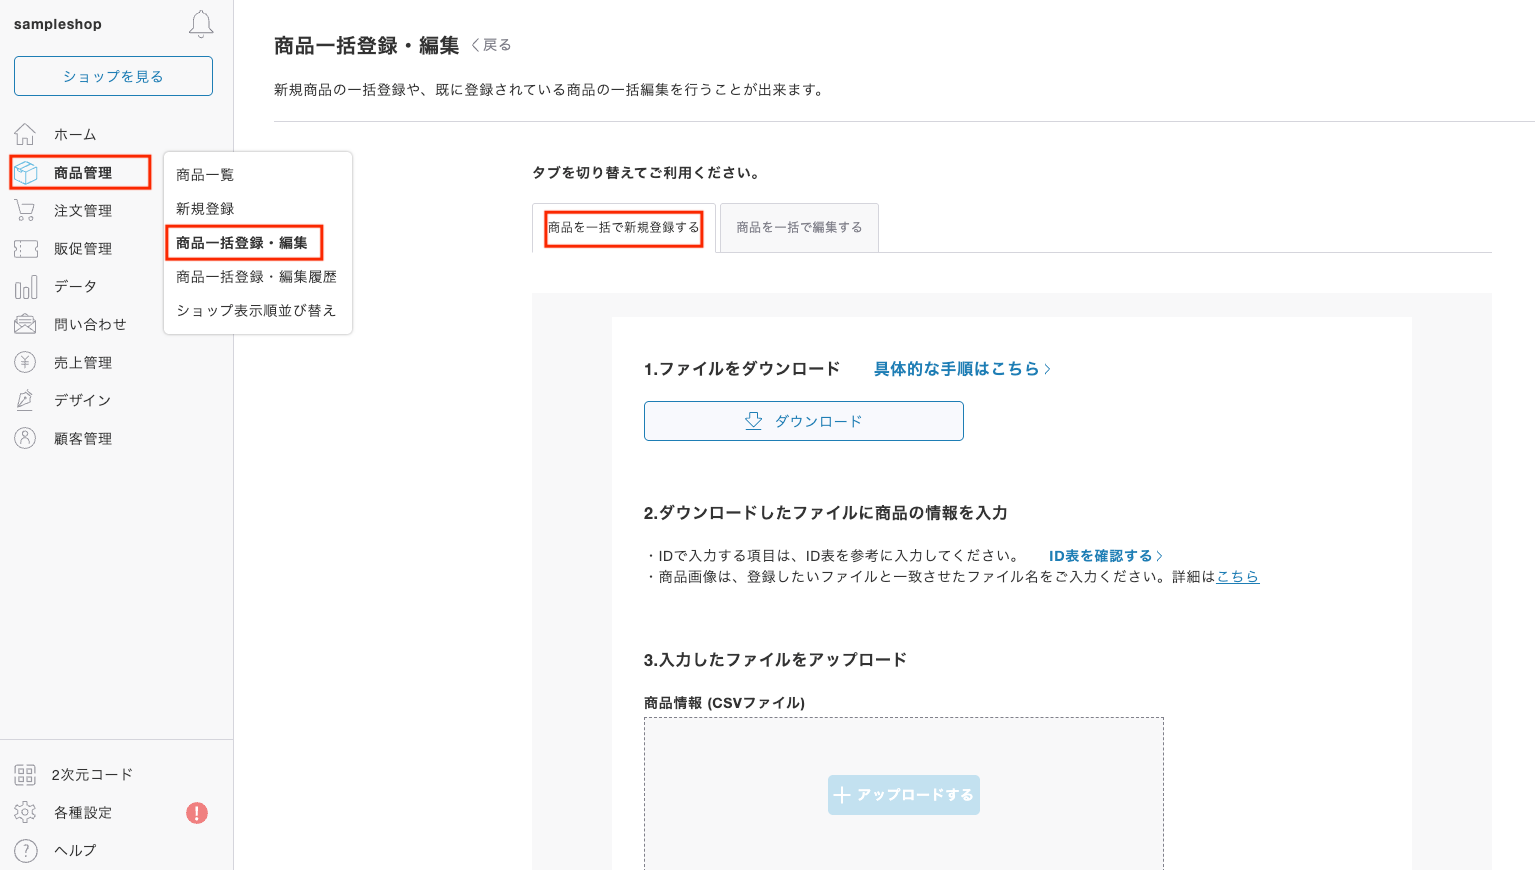This screenshot has width=1535, height=870.
Task: Open the notification bell icon
Action: pos(200,24)
